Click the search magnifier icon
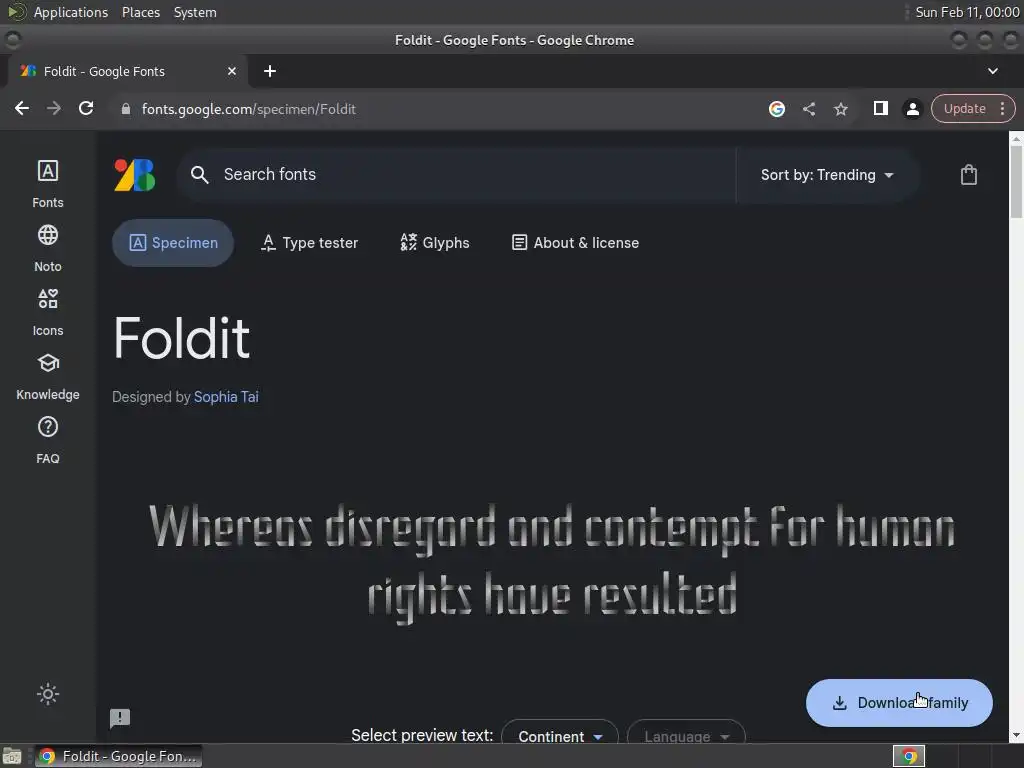 [199, 175]
